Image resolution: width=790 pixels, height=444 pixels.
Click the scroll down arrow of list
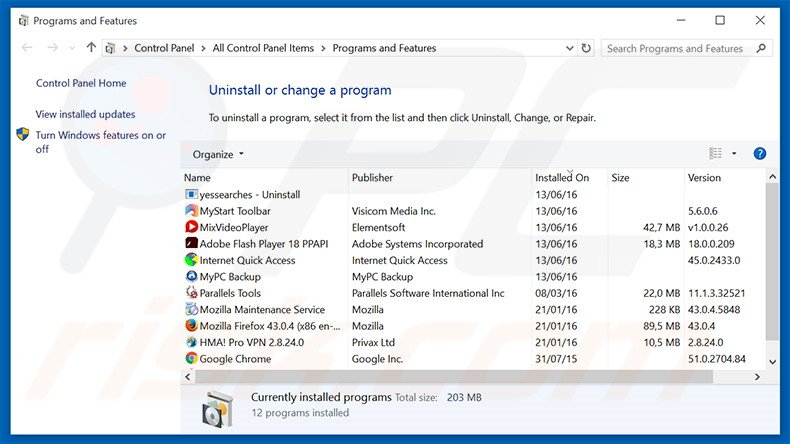point(772,361)
